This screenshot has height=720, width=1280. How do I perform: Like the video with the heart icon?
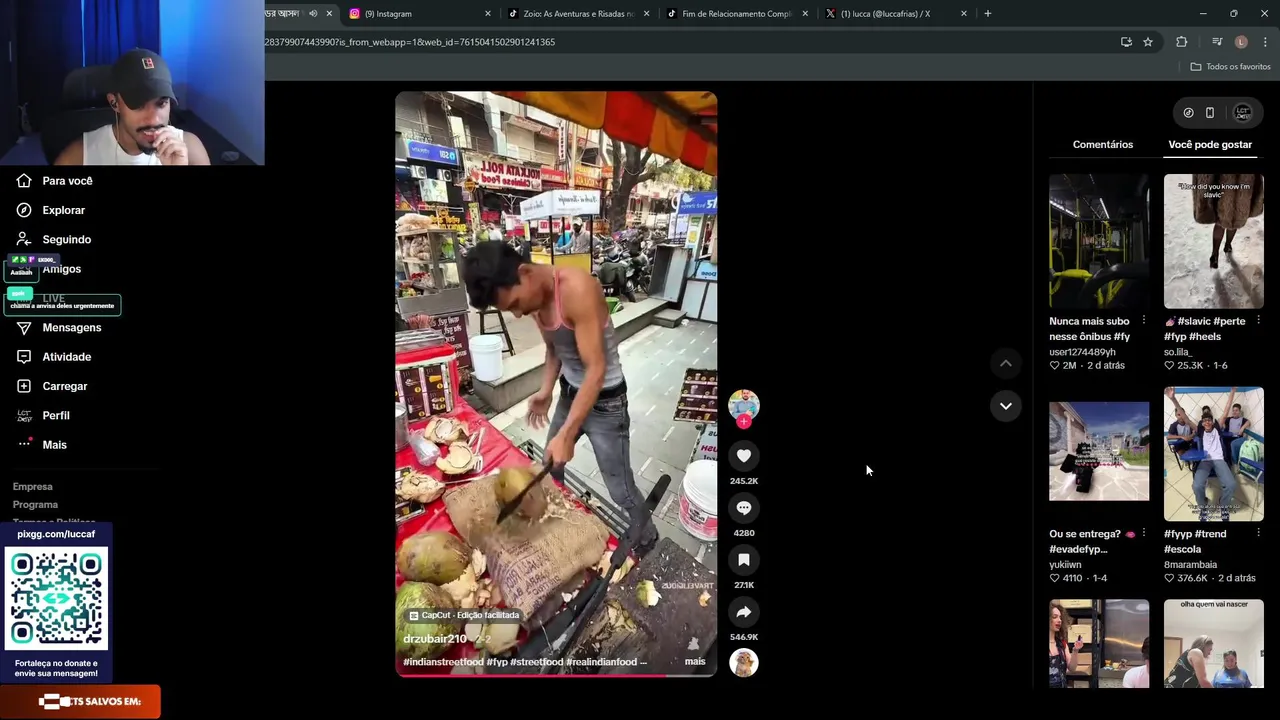click(x=744, y=456)
